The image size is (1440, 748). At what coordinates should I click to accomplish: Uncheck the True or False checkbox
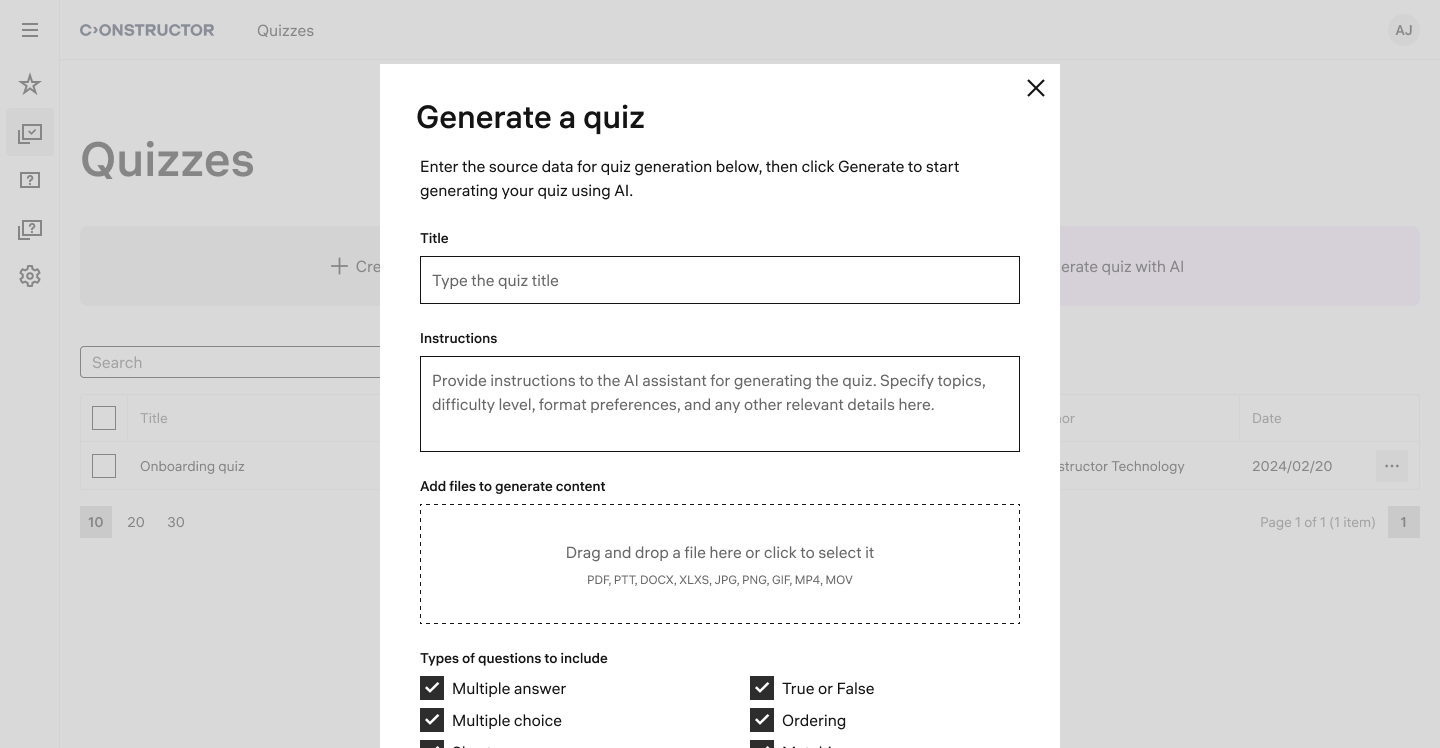point(762,688)
